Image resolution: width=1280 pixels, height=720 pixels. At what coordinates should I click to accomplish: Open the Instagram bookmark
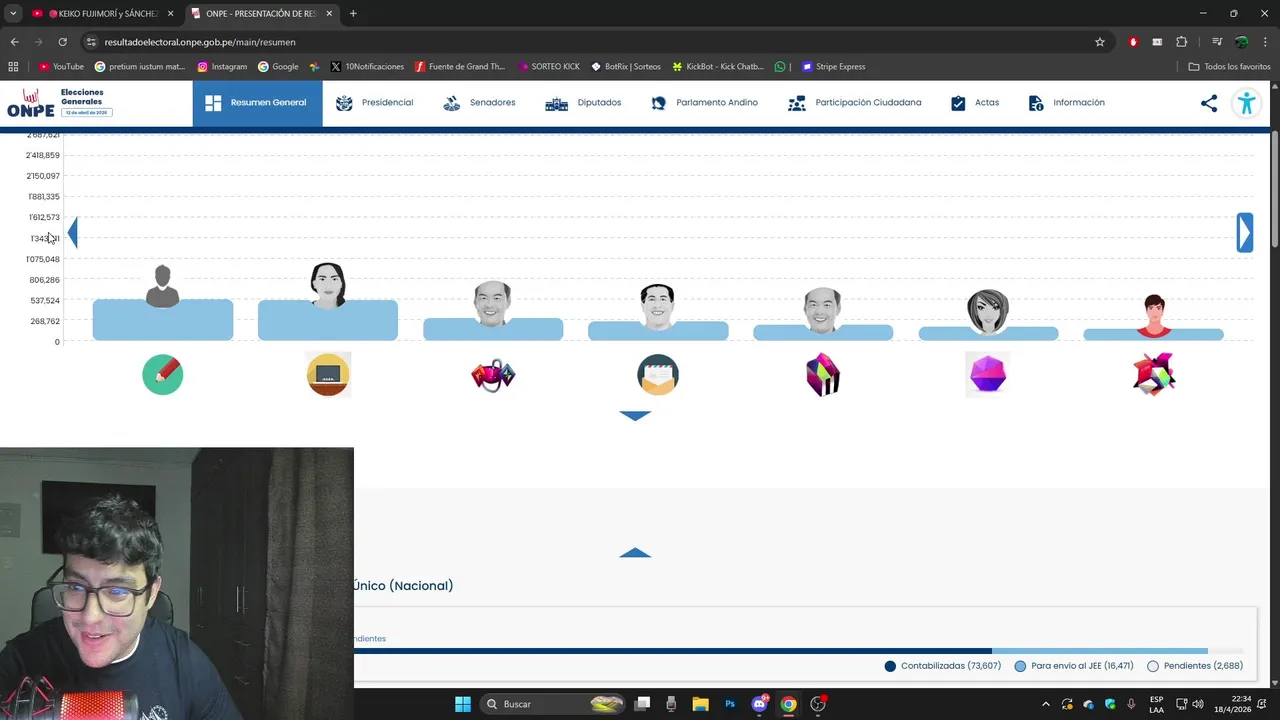[x=222, y=67]
